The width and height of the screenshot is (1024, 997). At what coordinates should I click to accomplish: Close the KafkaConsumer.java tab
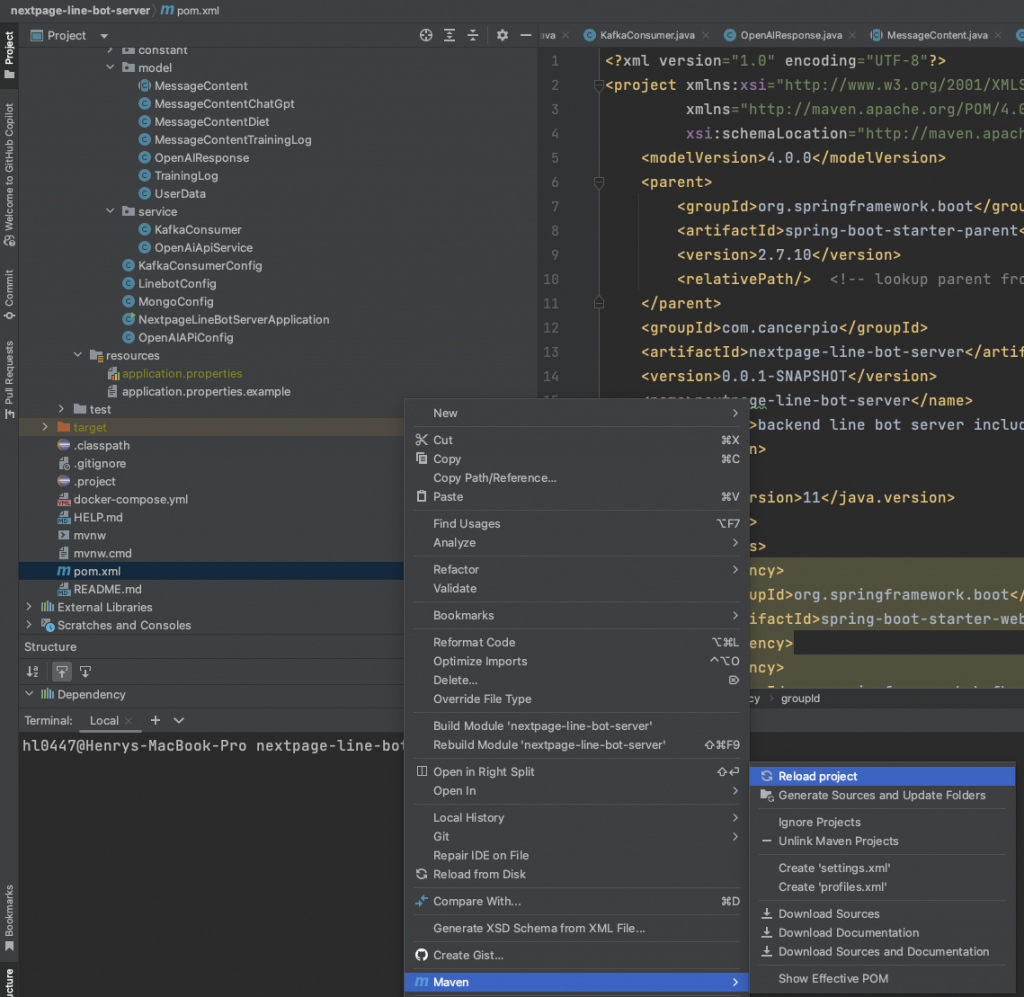tap(706, 35)
